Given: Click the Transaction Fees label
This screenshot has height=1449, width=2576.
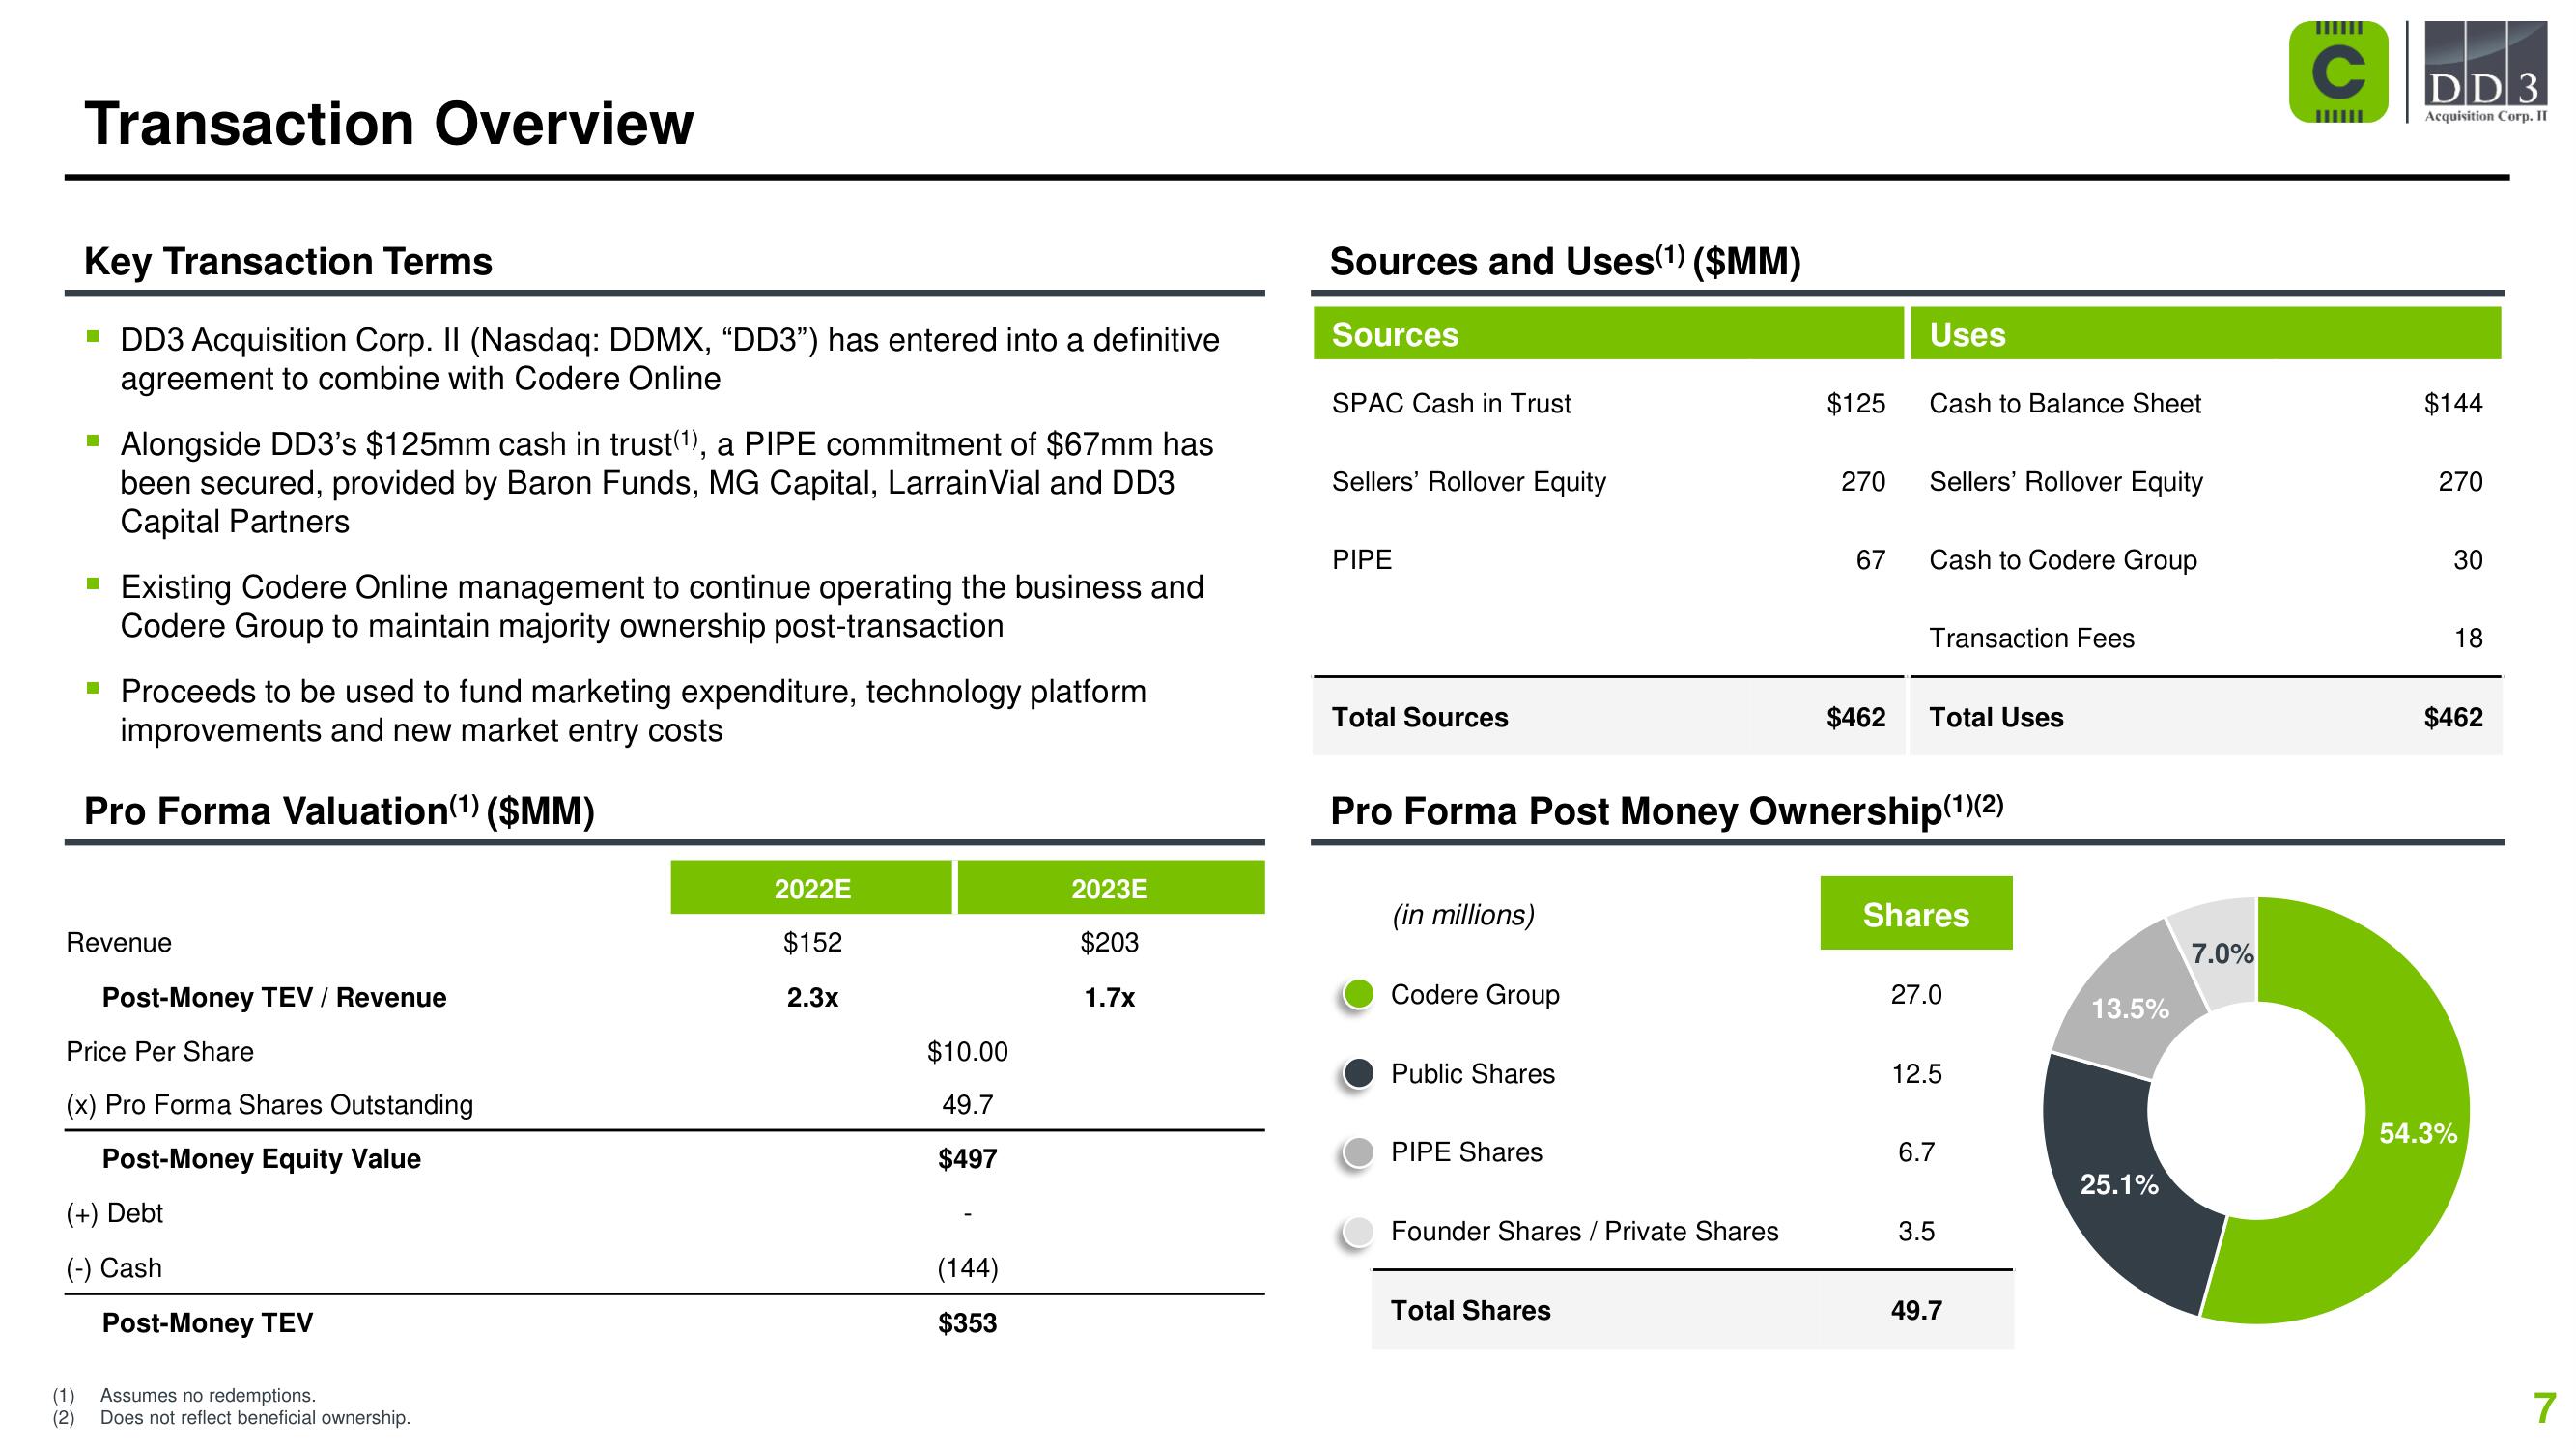Looking at the screenshot, I should (2032, 638).
